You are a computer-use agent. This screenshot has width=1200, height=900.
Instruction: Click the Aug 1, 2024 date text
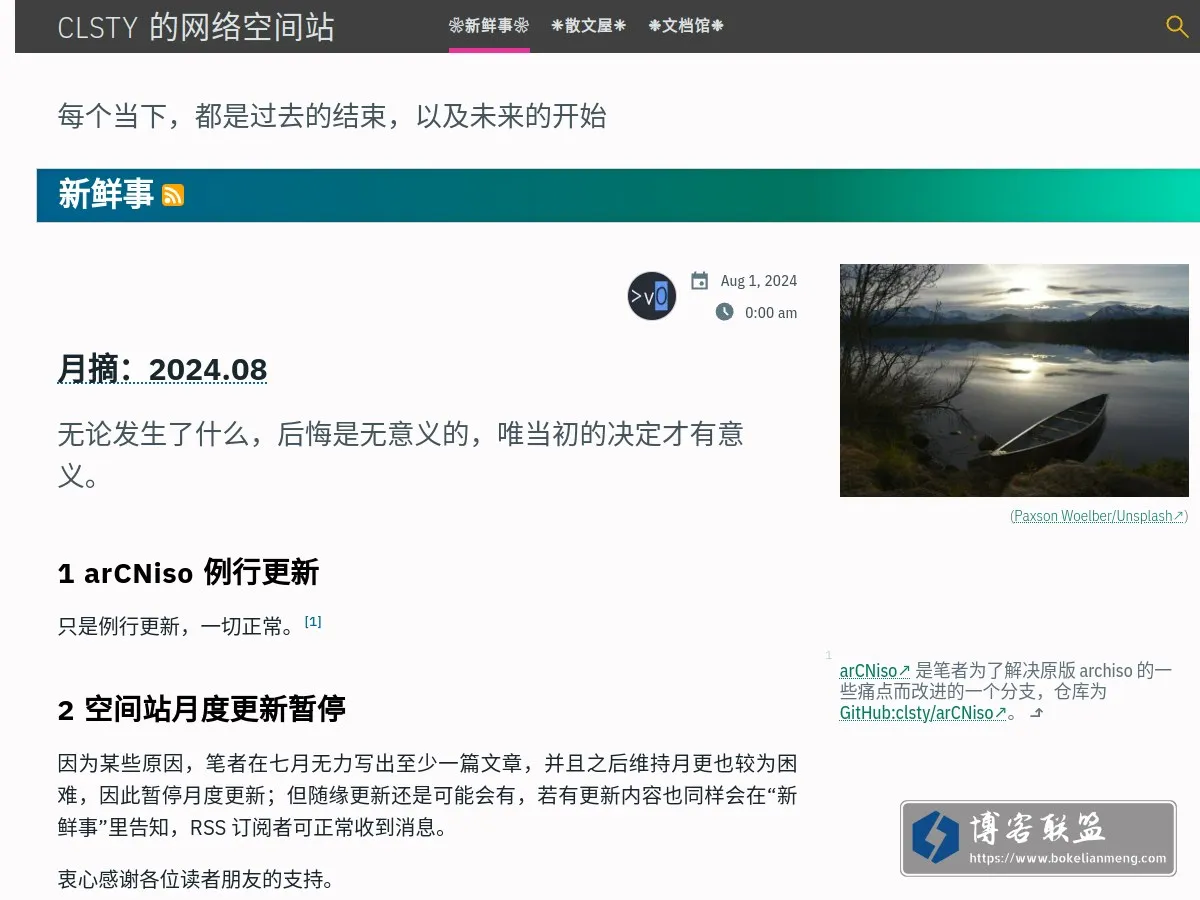pyautogui.click(x=759, y=281)
